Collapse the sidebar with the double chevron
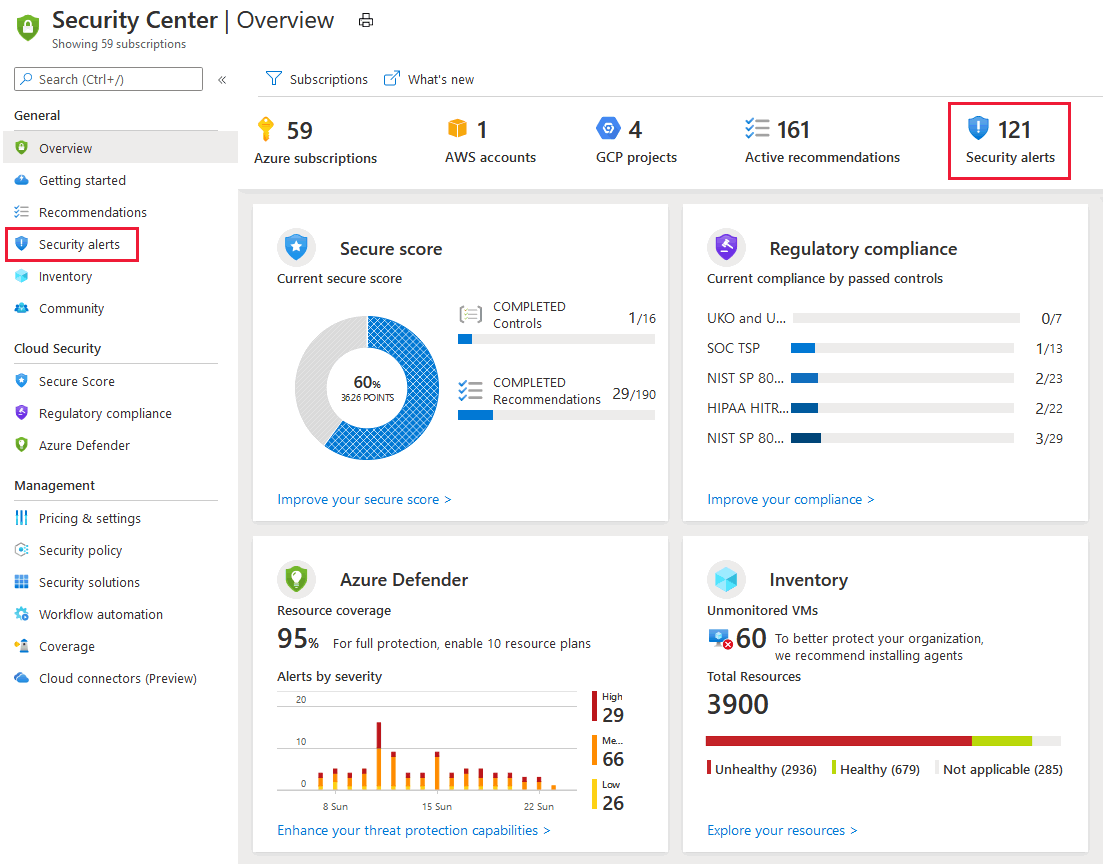Screen dimensions: 1103x864 click(x=222, y=80)
